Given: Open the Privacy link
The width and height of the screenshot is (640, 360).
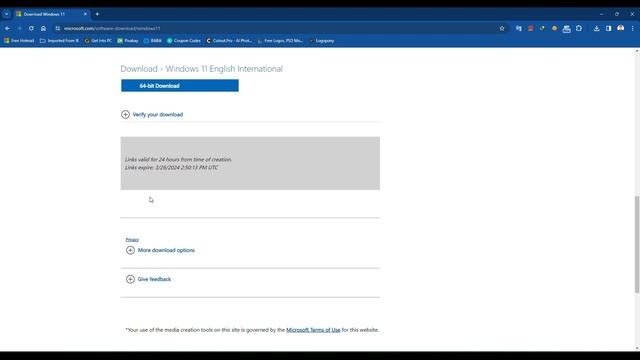Looking at the screenshot, I should (132, 240).
